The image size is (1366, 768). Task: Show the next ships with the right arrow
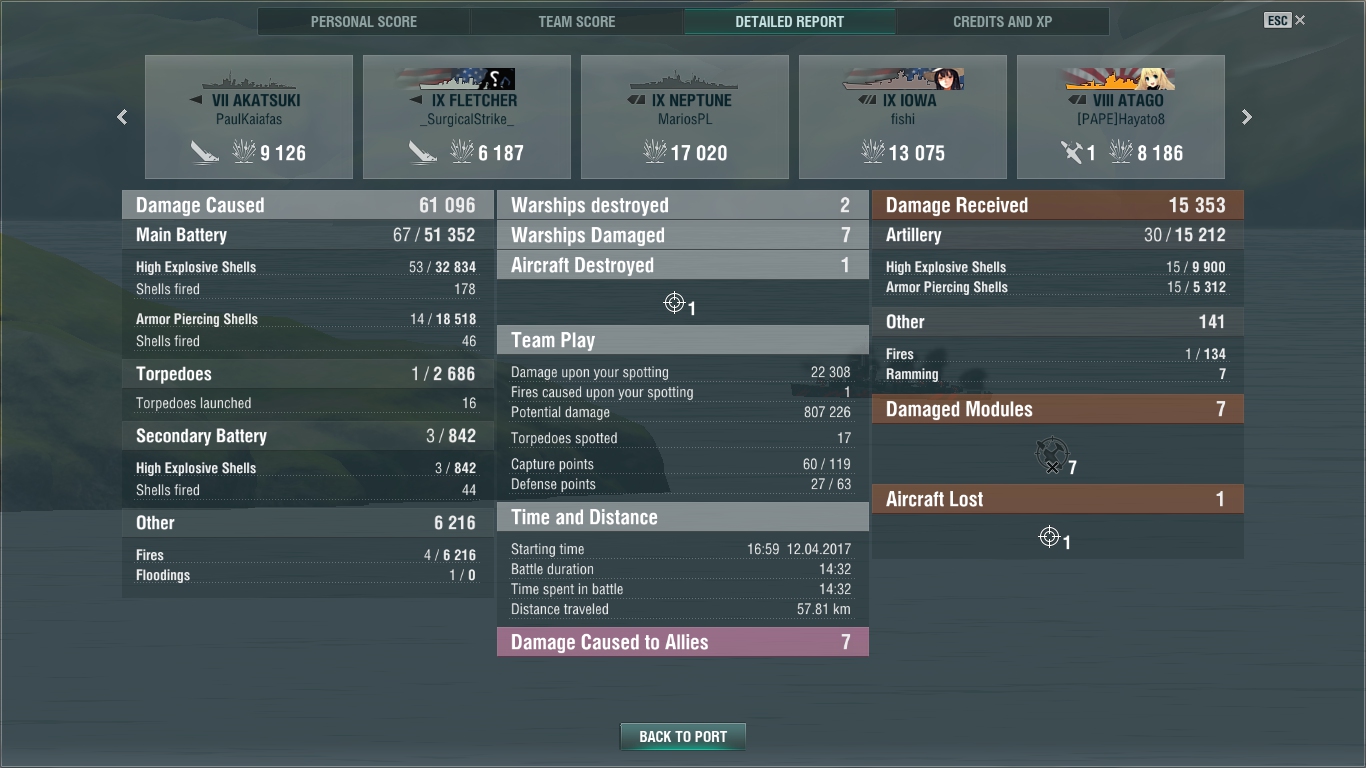(1247, 117)
